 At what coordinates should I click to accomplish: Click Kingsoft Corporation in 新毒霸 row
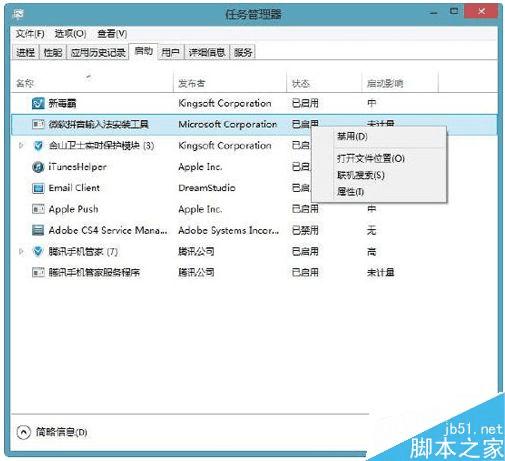click(x=225, y=103)
